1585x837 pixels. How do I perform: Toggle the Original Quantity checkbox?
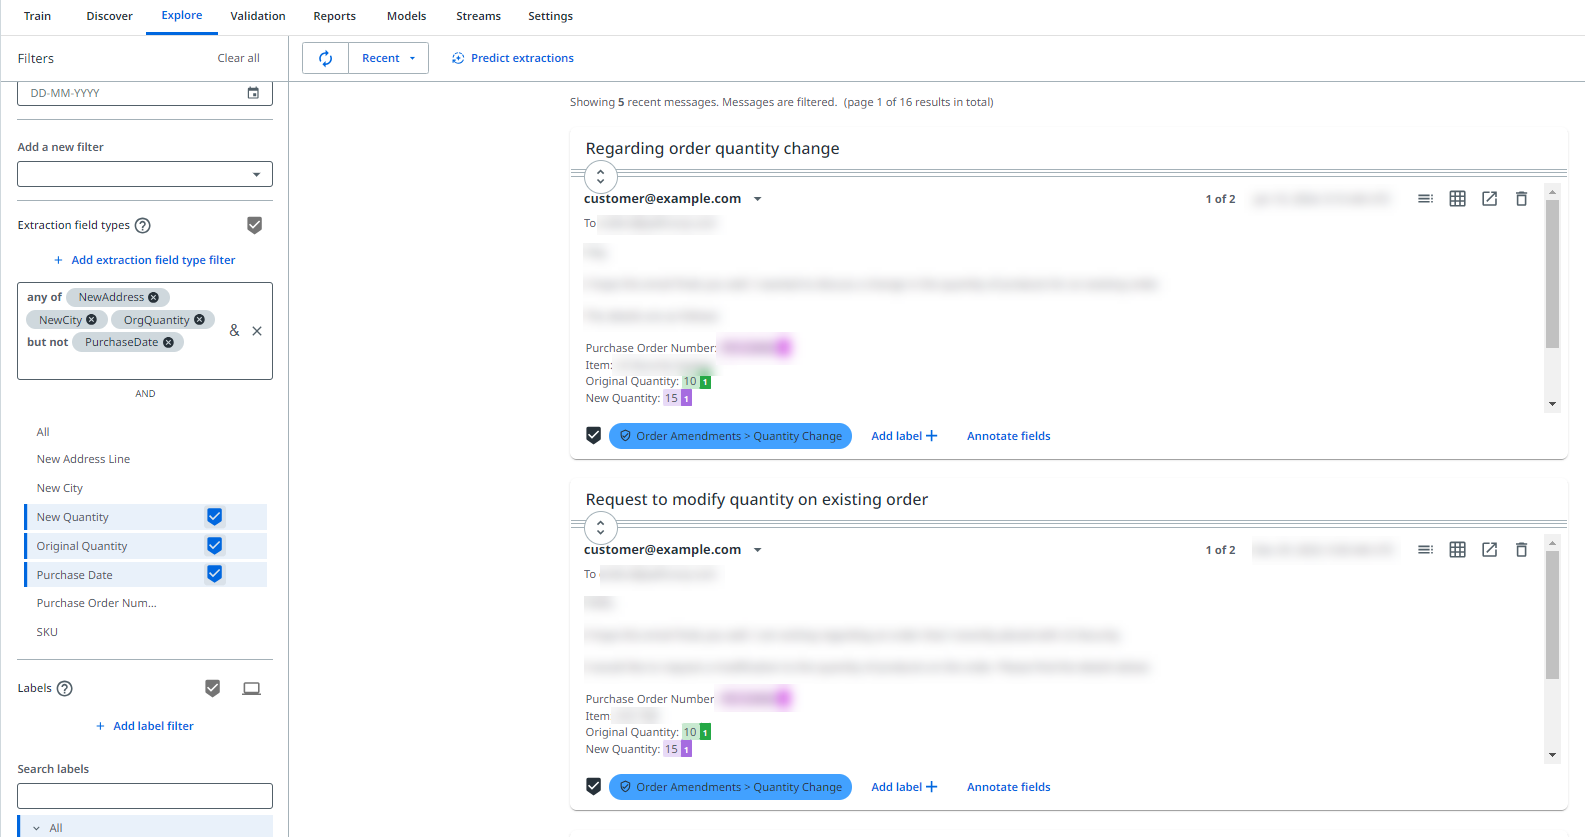click(214, 546)
